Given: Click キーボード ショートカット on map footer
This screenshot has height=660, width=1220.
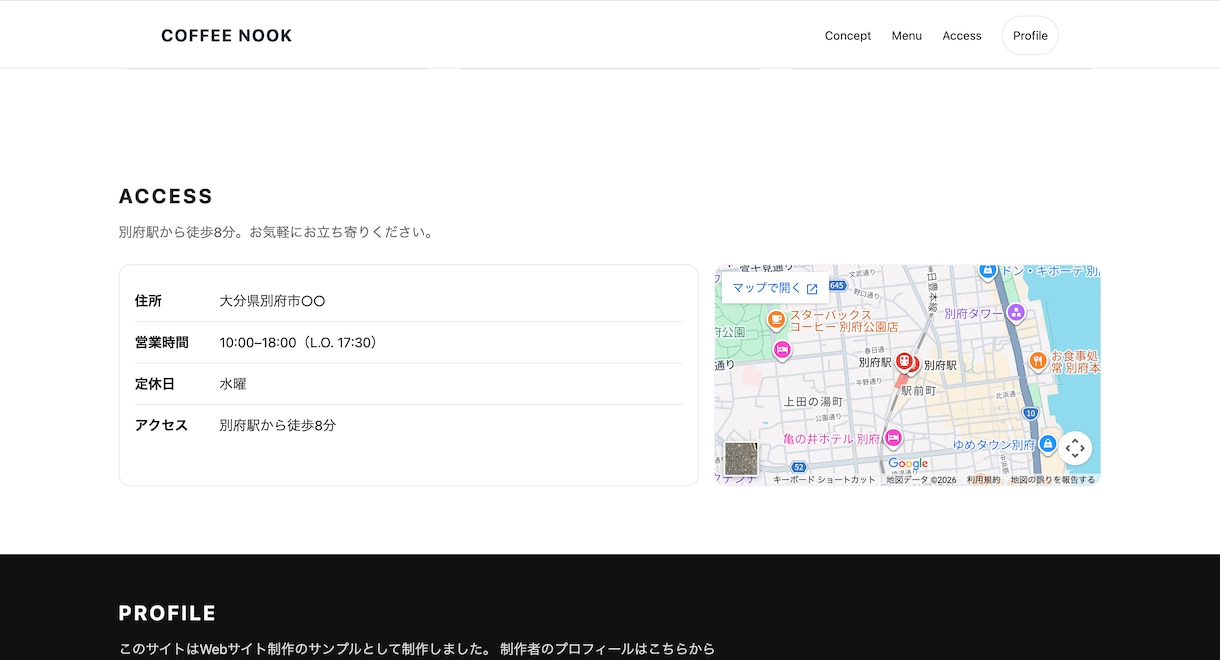Looking at the screenshot, I should click(x=824, y=480).
